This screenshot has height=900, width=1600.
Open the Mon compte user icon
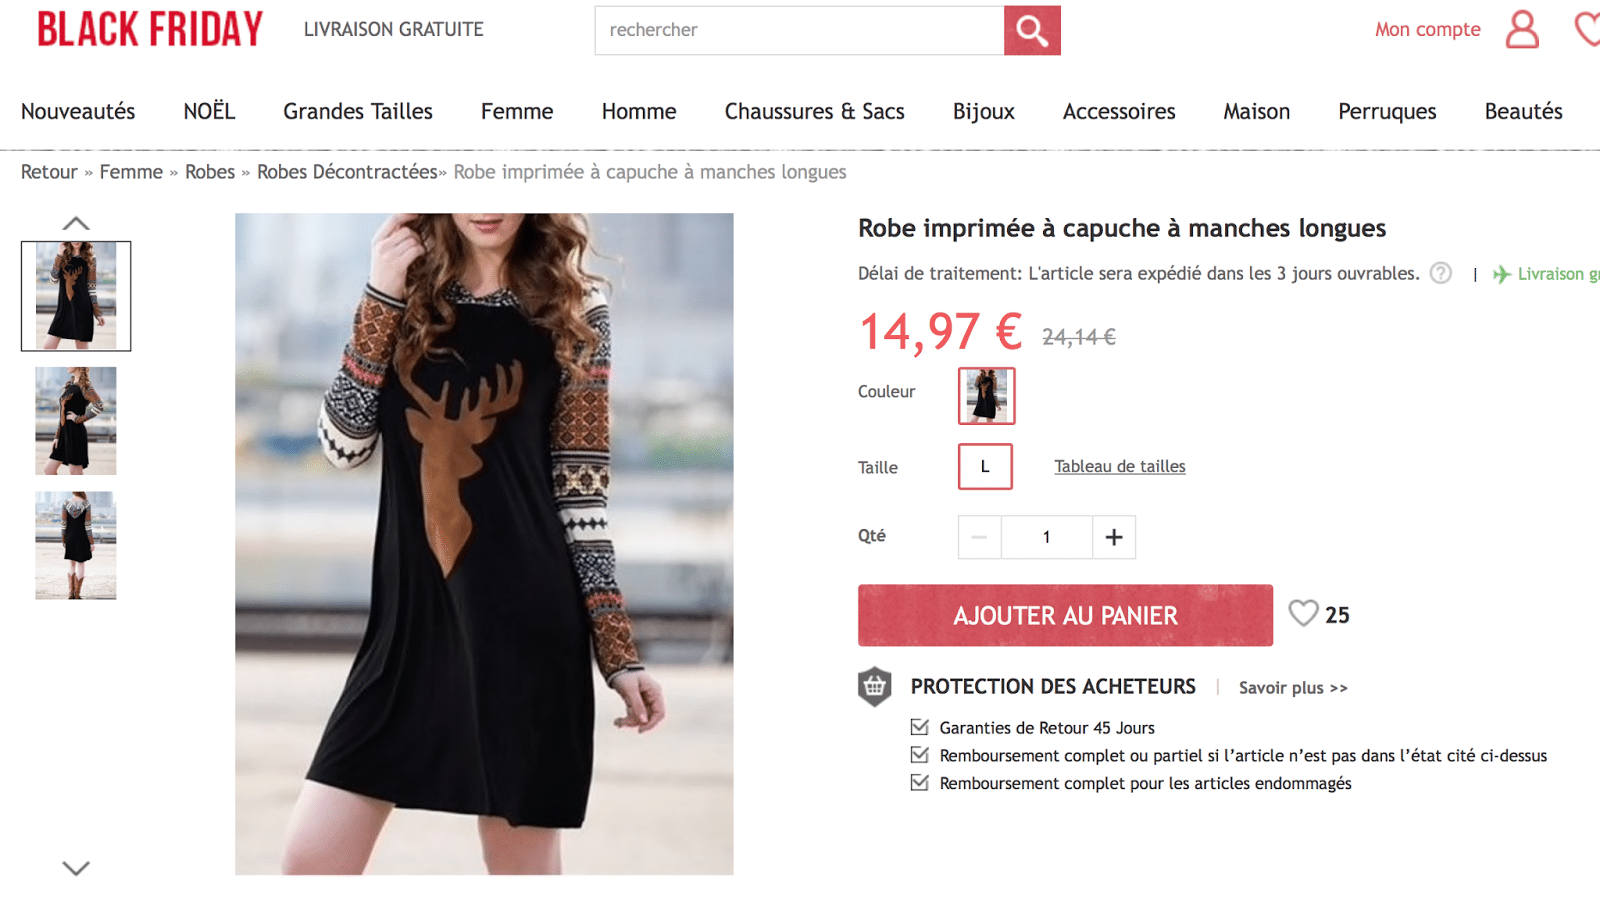tap(1522, 30)
